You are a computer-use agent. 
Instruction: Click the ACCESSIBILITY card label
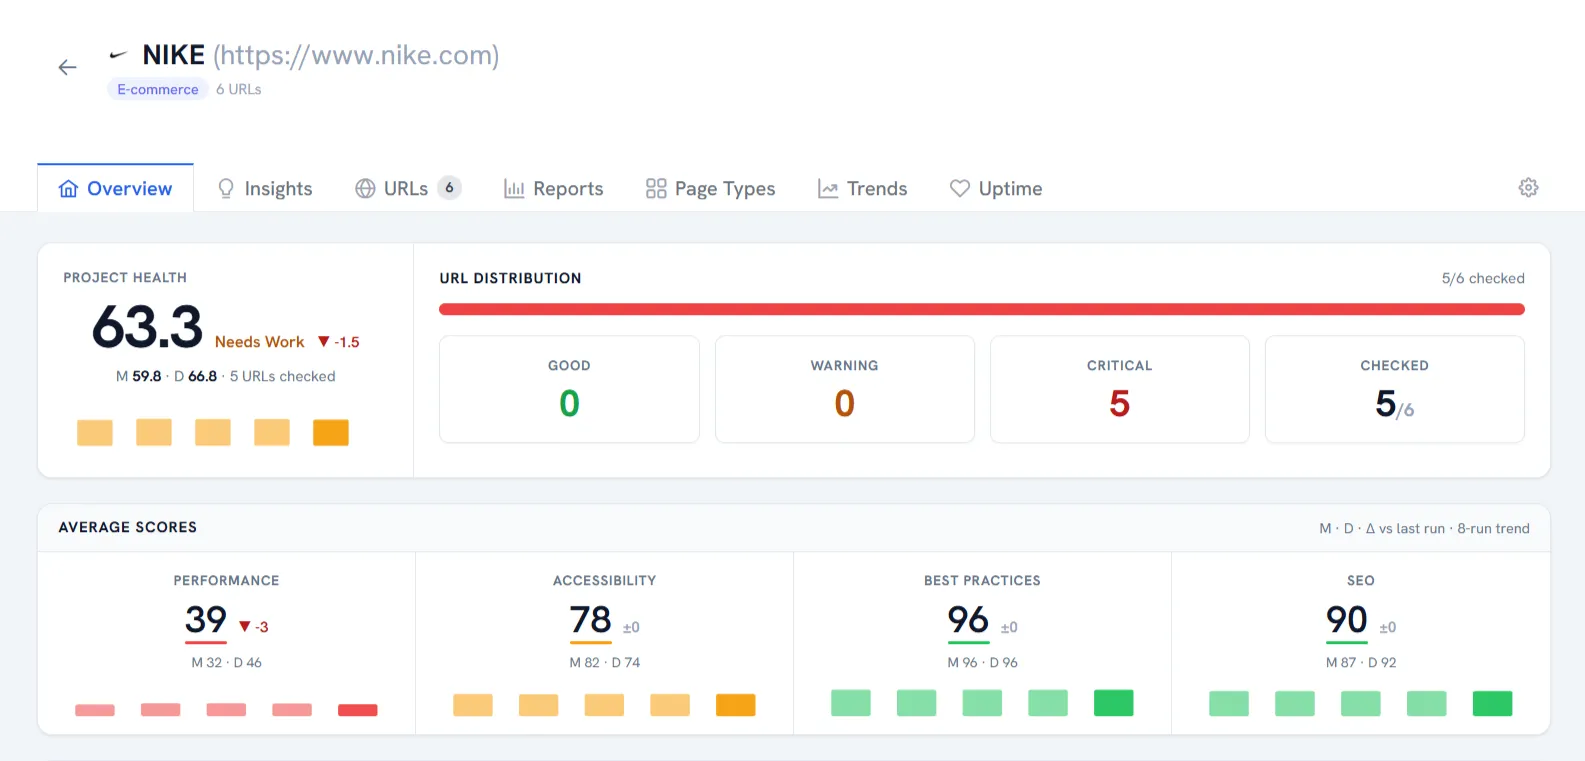tap(605, 580)
